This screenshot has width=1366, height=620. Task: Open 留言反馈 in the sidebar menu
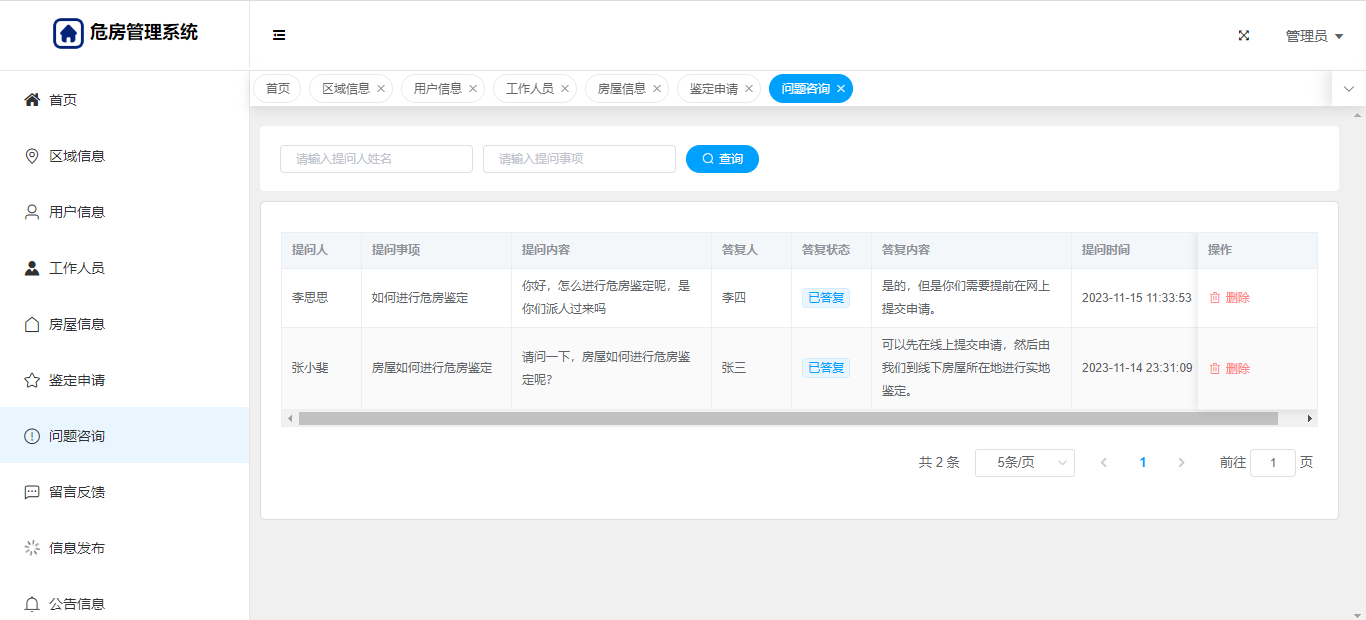[77, 492]
